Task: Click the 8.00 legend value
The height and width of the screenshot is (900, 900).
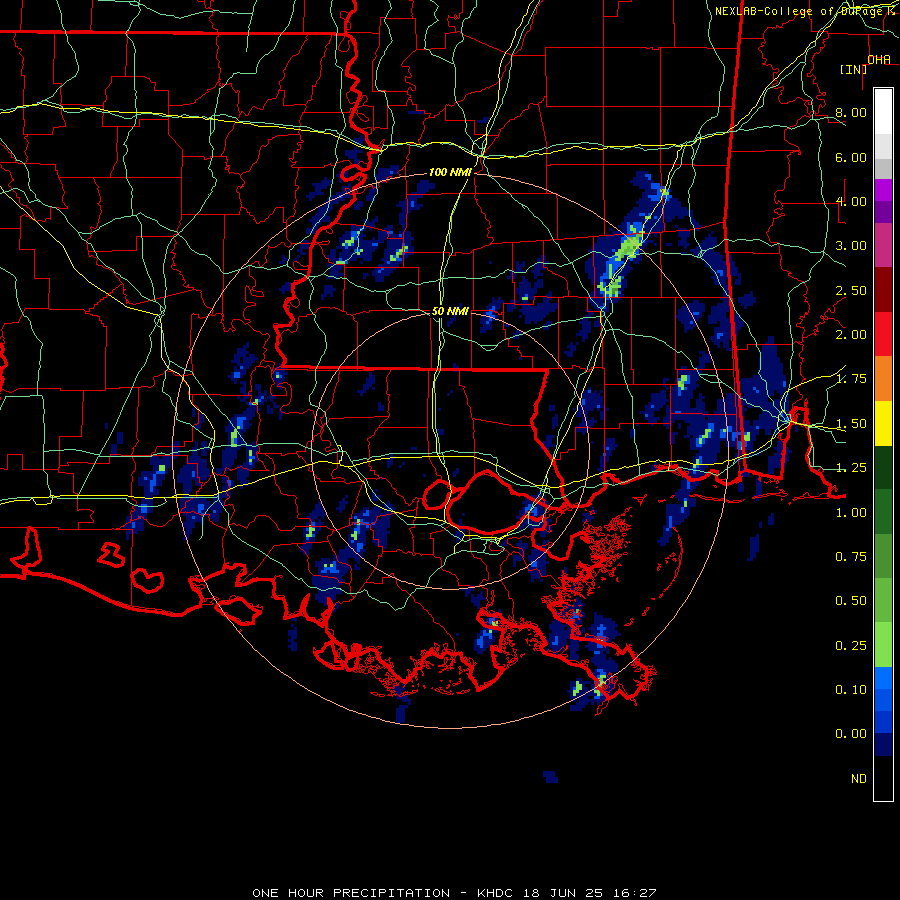Action: tap(851, 112)
